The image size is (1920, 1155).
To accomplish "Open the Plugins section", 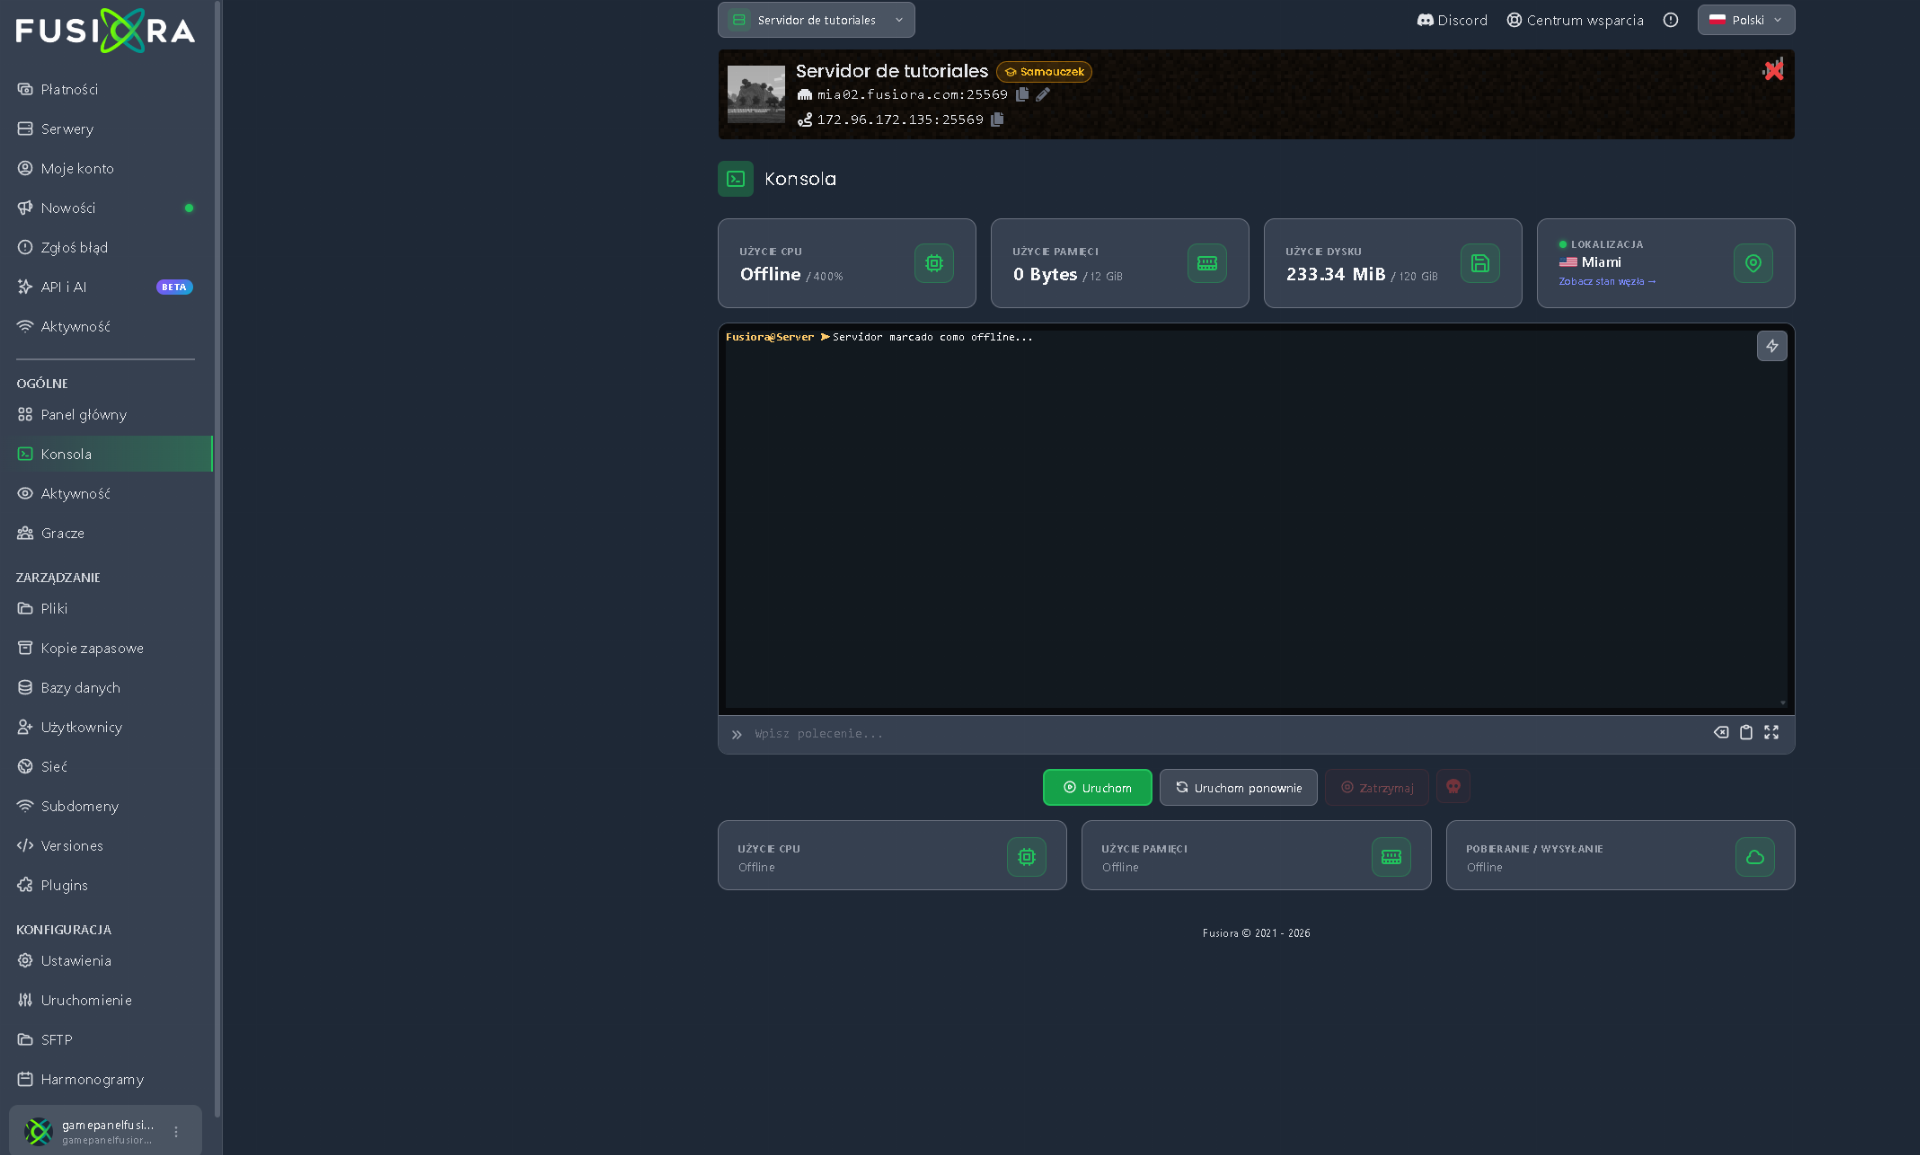I will pos(106,885).
